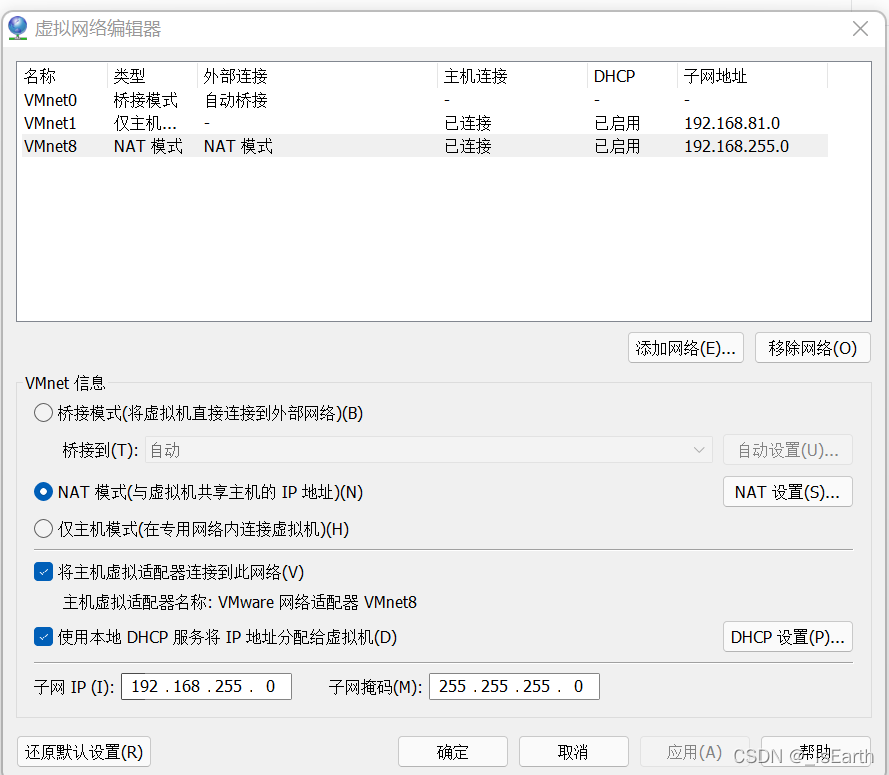The image size is (889, 775).
Task: Click the 帮助 button
Action: (815, 752)
